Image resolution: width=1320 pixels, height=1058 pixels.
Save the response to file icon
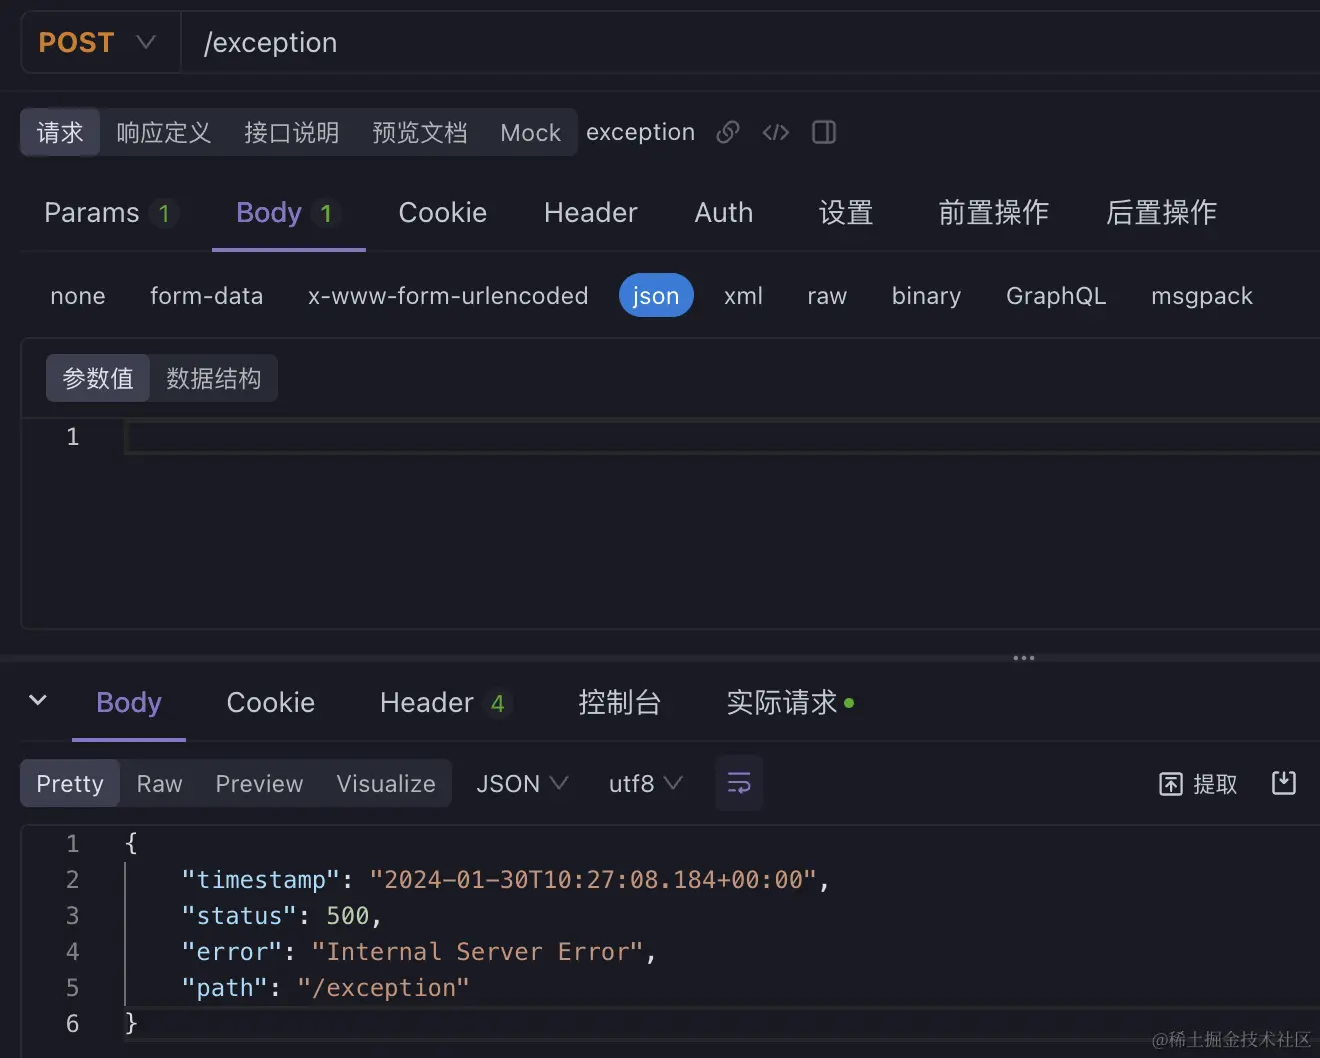coord(1284,783)
